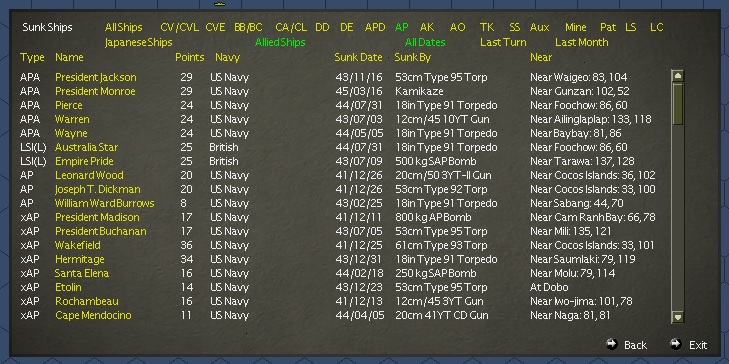Filter by AK ship type
729x364 pixels.
(x=427, y=27)
